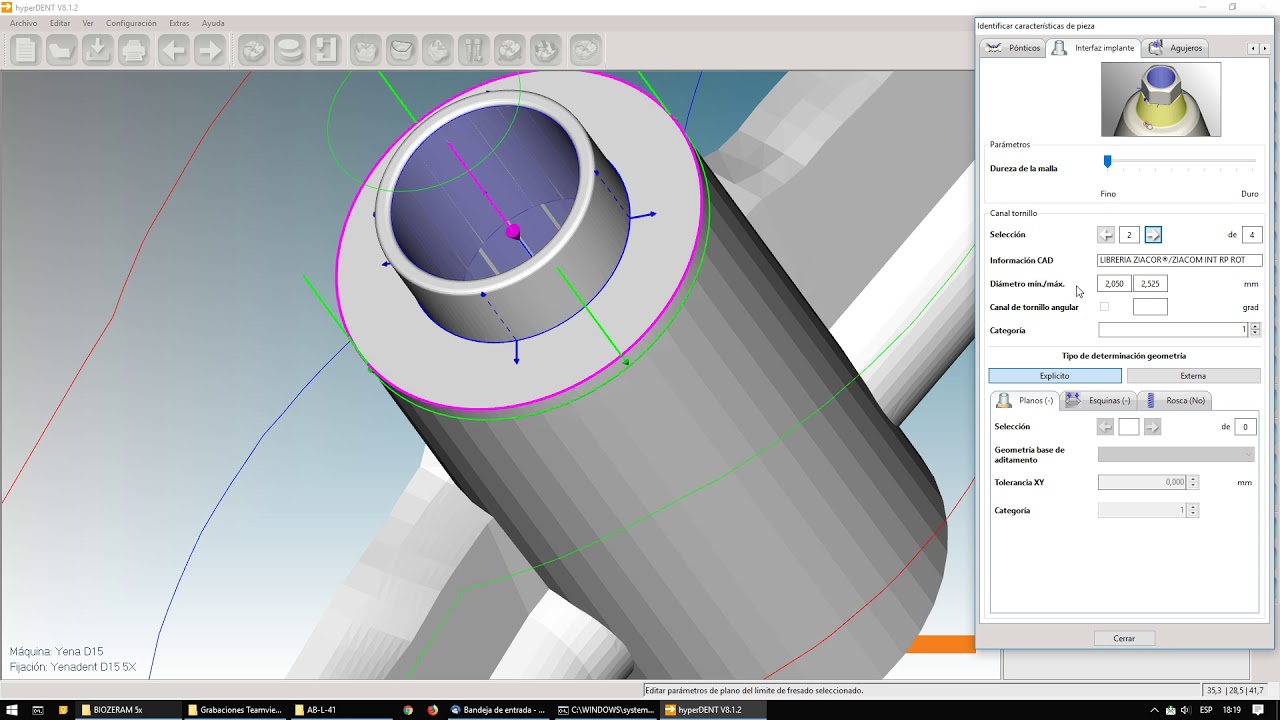Click the open folder toolbar icon
The height and width of the screenshot is (720, 1280).
pyautogui.click(x=61, y=50)
